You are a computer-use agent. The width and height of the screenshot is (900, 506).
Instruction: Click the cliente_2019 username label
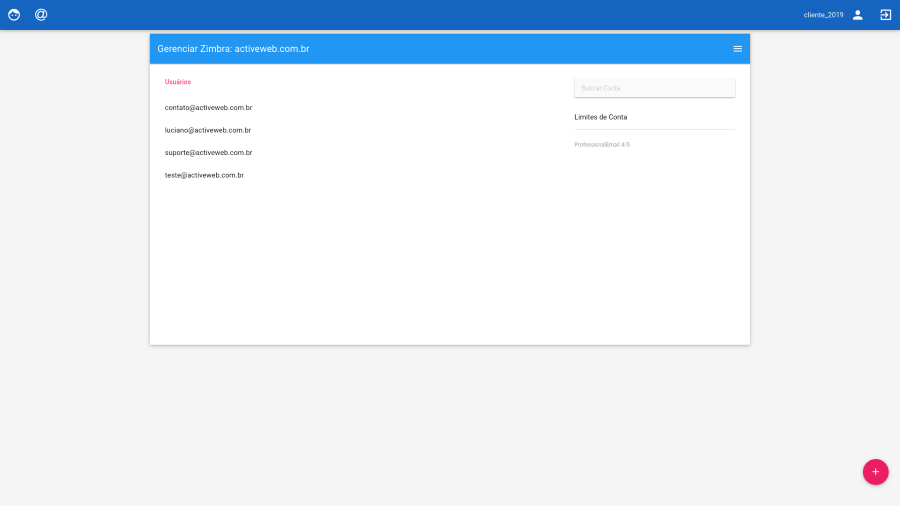(823, 15)
